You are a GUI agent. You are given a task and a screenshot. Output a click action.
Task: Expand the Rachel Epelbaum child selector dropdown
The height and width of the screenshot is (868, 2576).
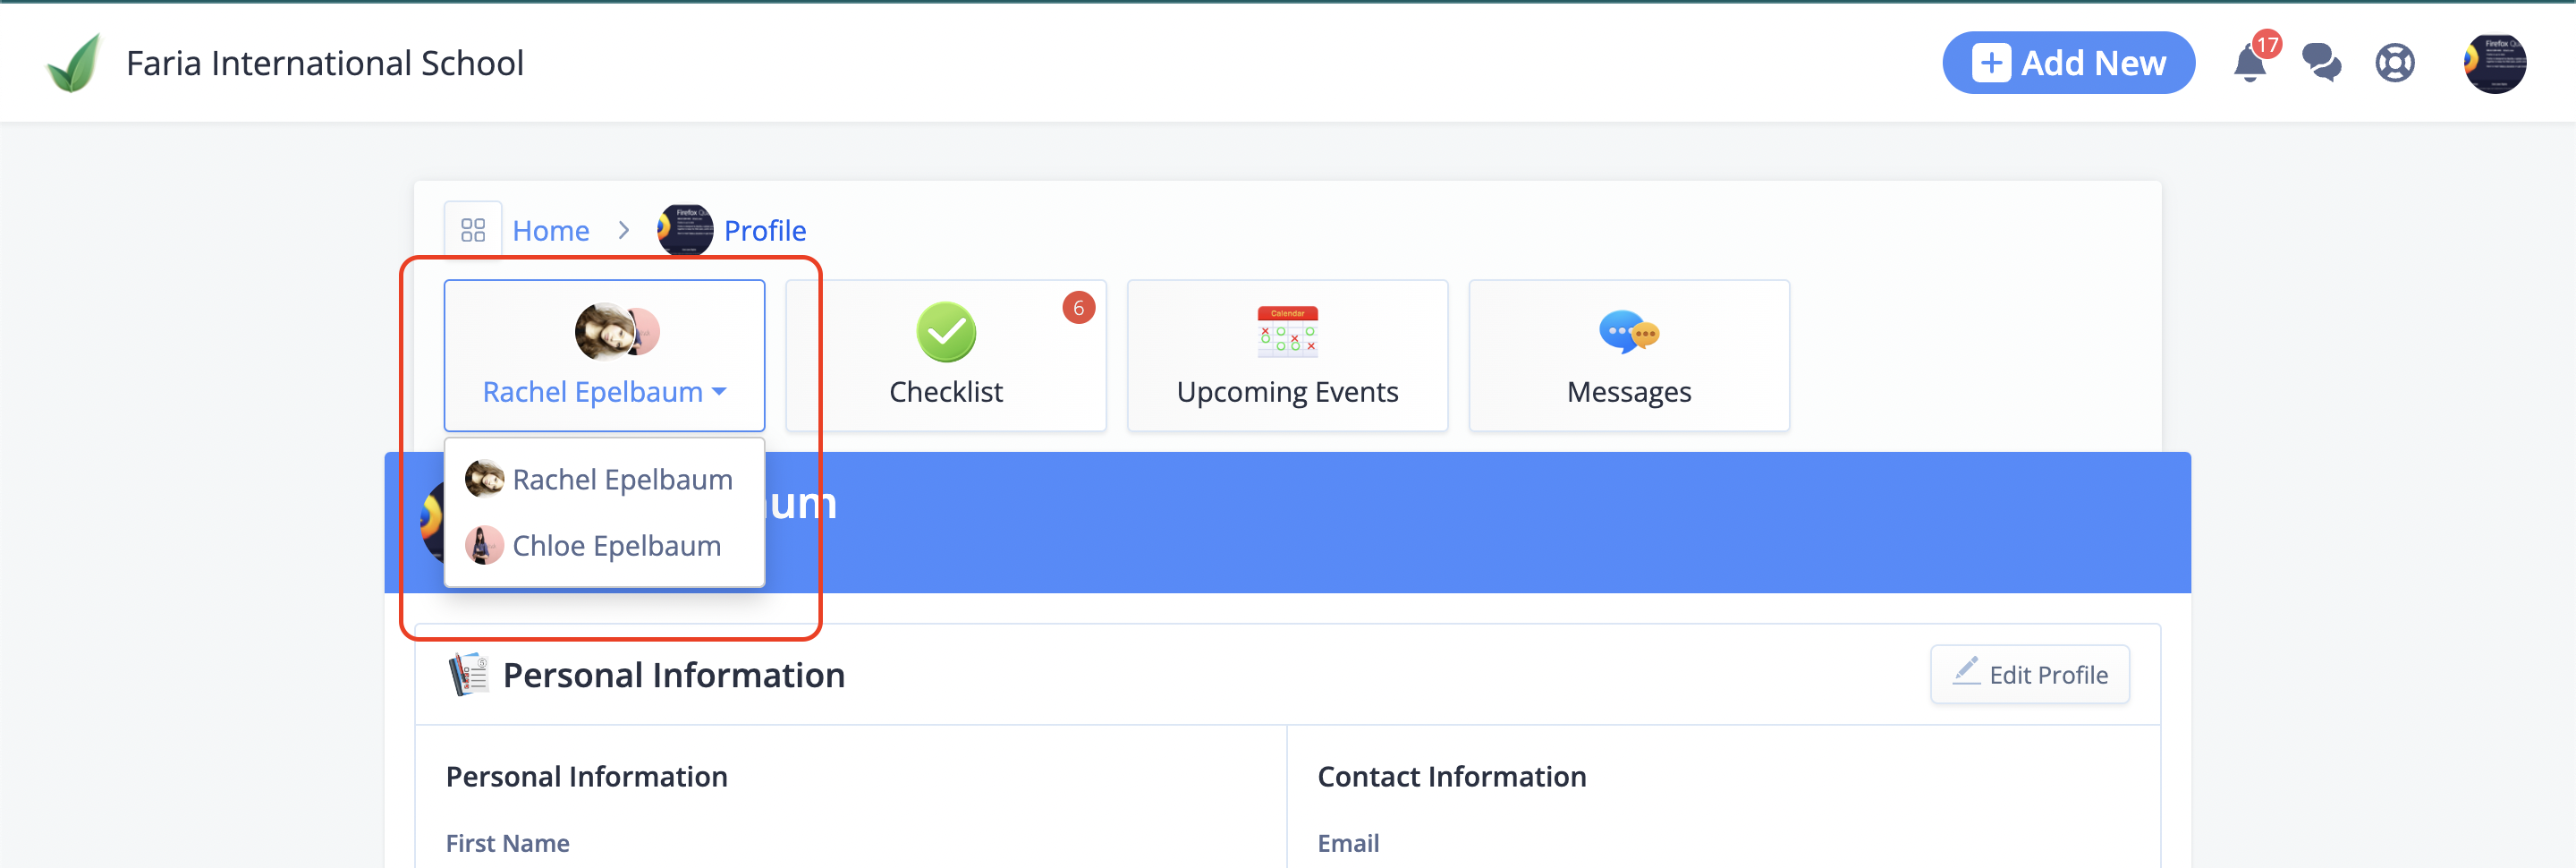(604, 355)
